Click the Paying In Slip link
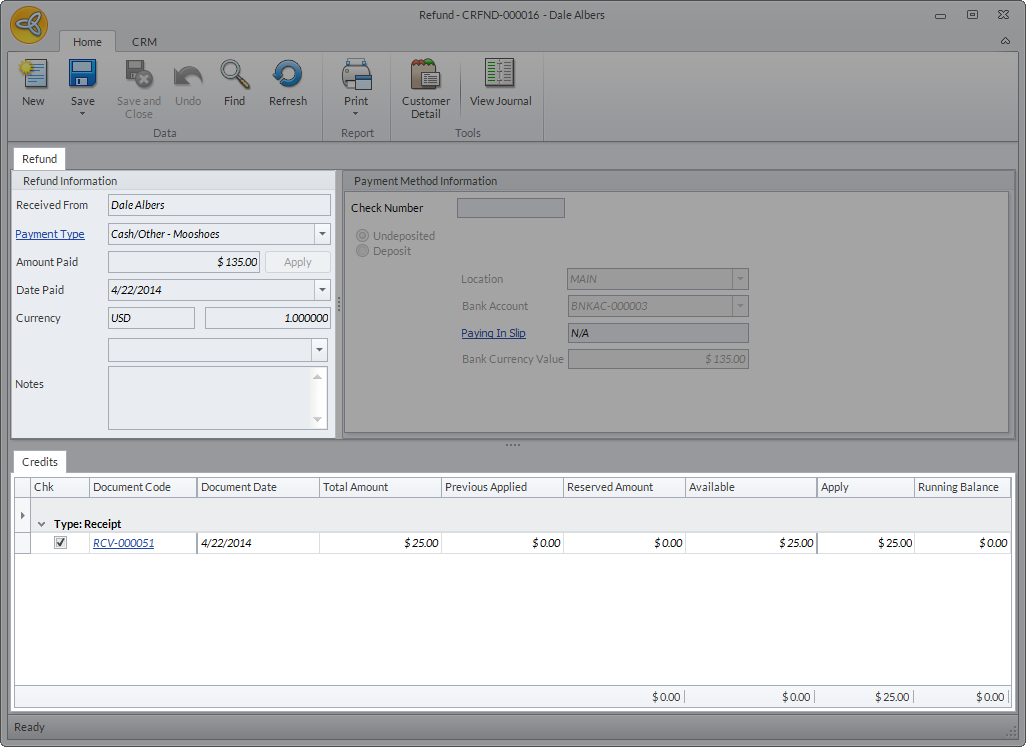 click(x=493, y=333)
